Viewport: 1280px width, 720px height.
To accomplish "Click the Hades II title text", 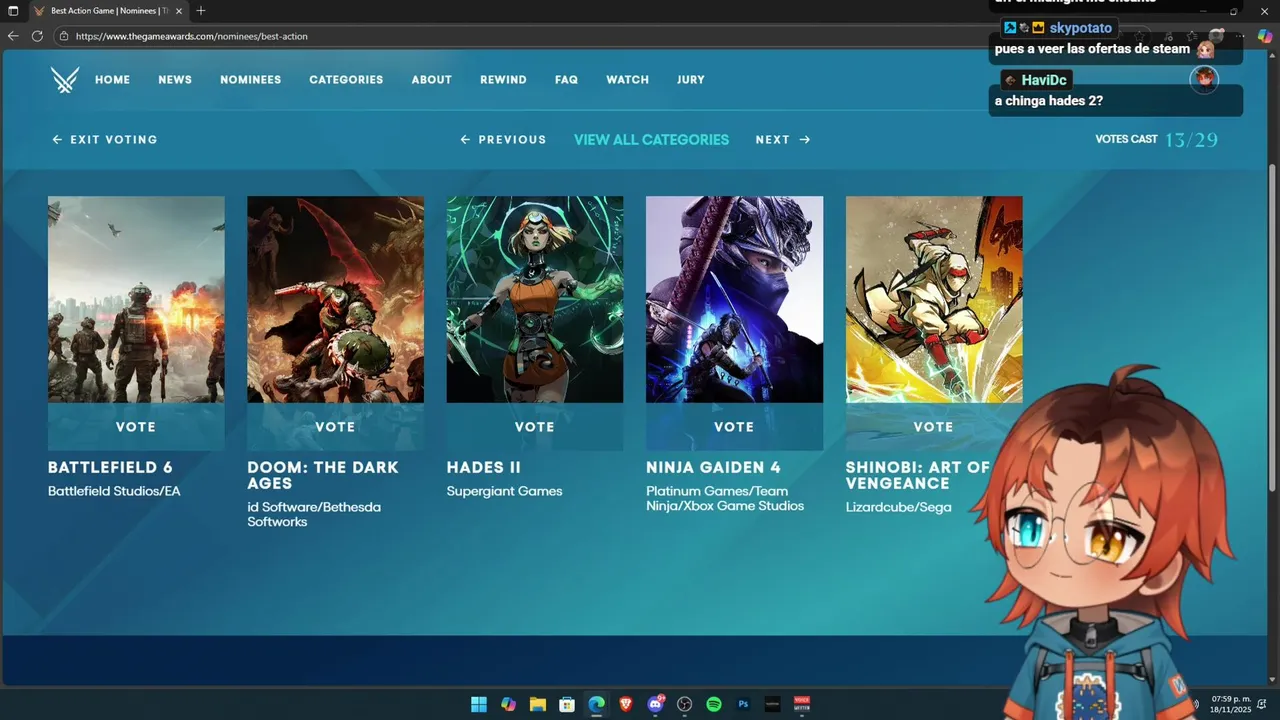I will coord(484,467).
